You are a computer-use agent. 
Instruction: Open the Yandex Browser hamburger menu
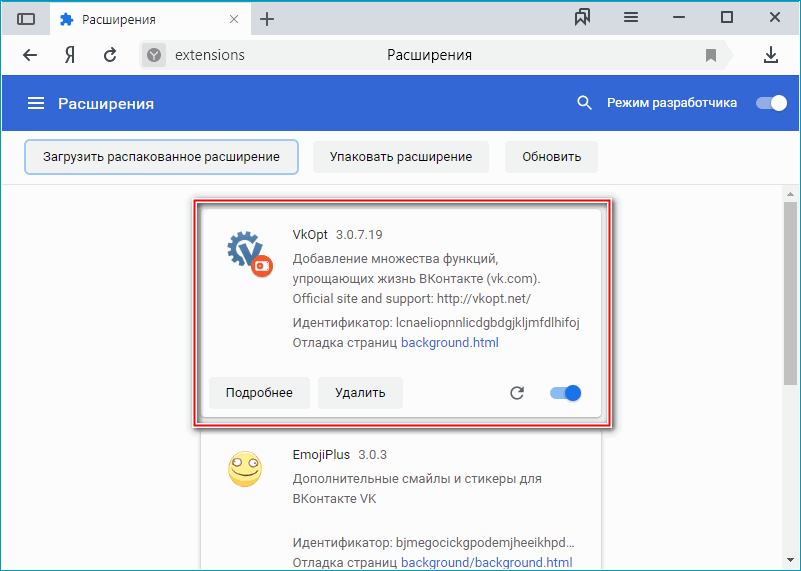coord(630,18)
